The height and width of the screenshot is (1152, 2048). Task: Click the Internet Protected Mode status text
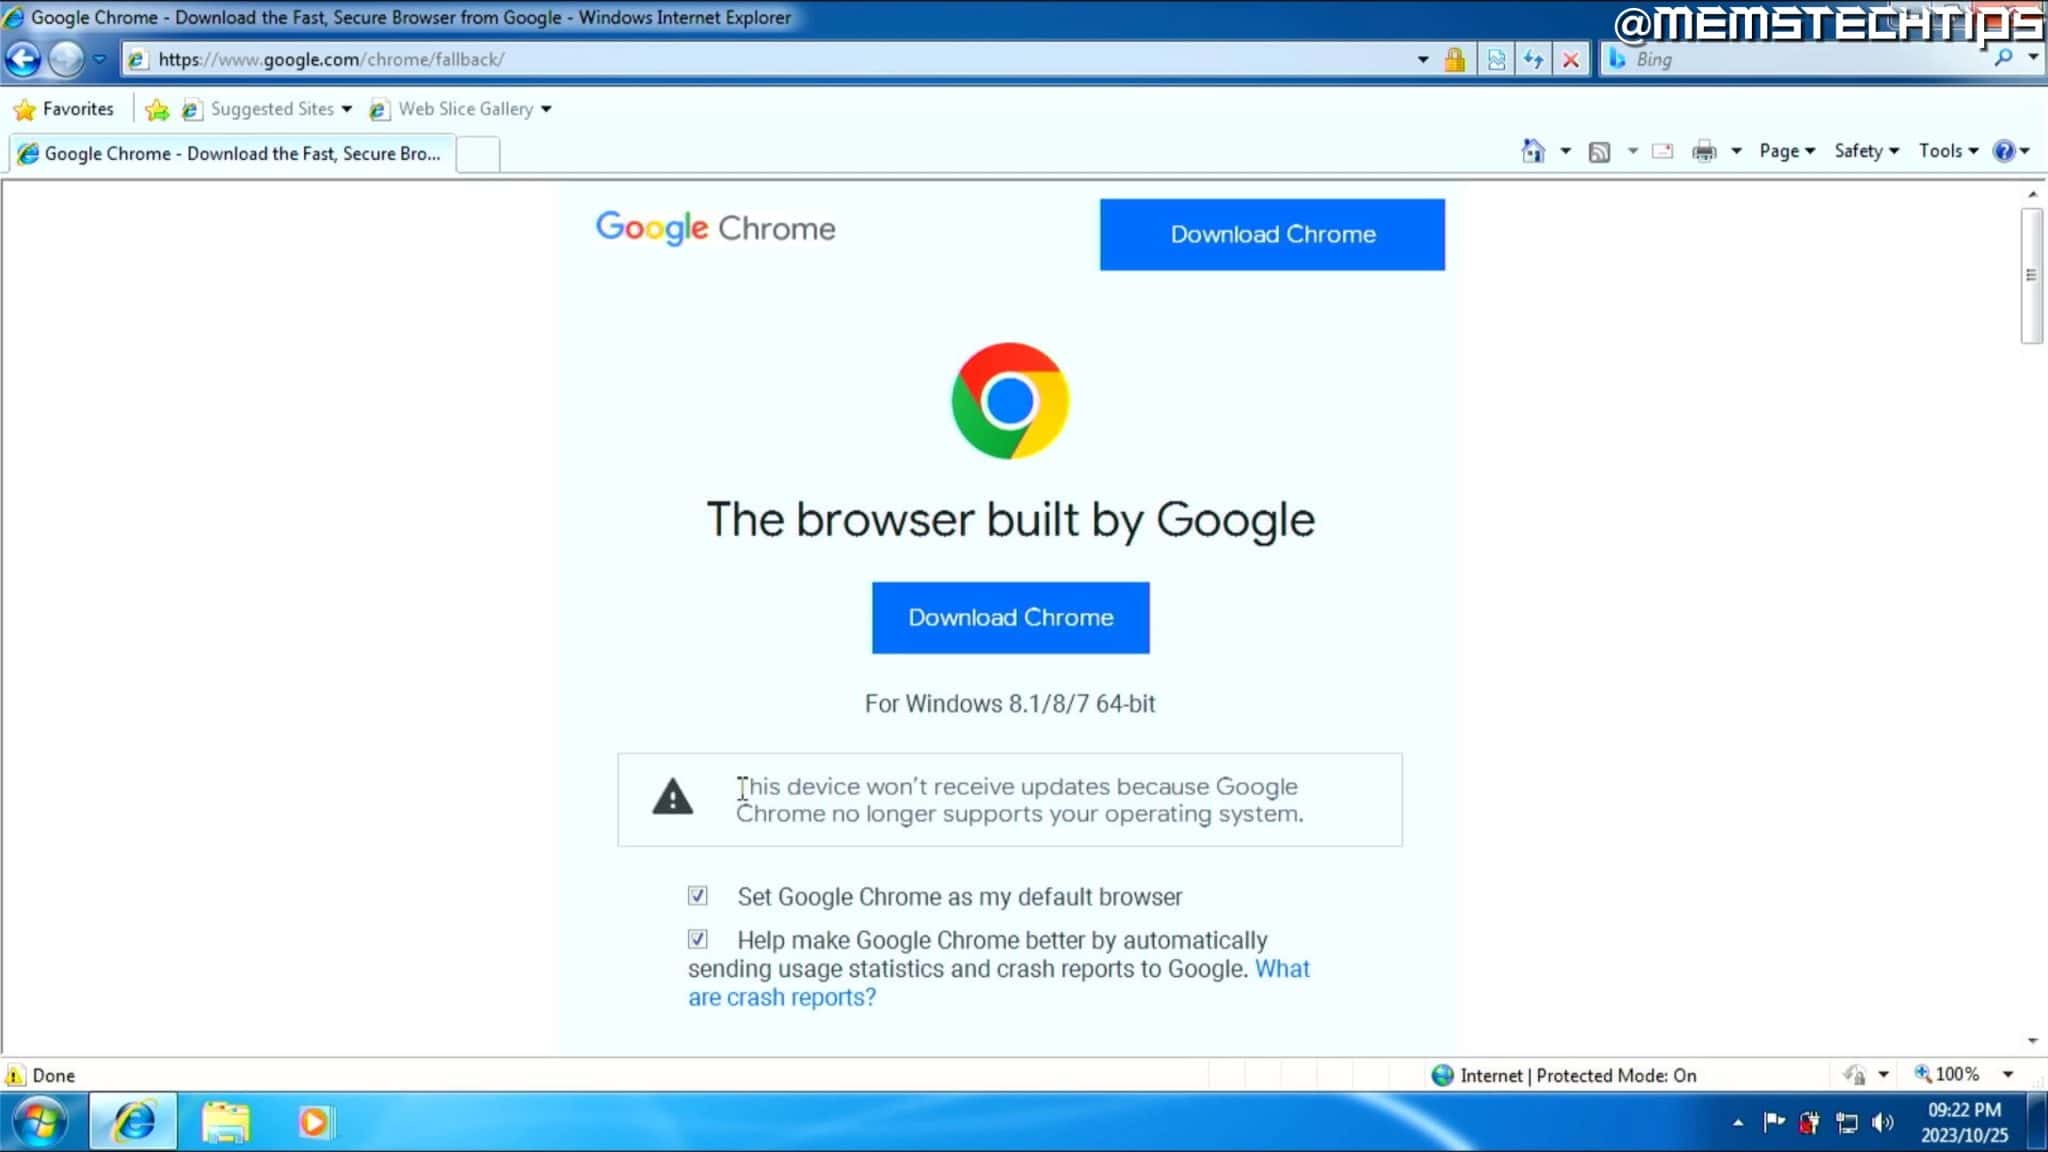[1578, 1075]
